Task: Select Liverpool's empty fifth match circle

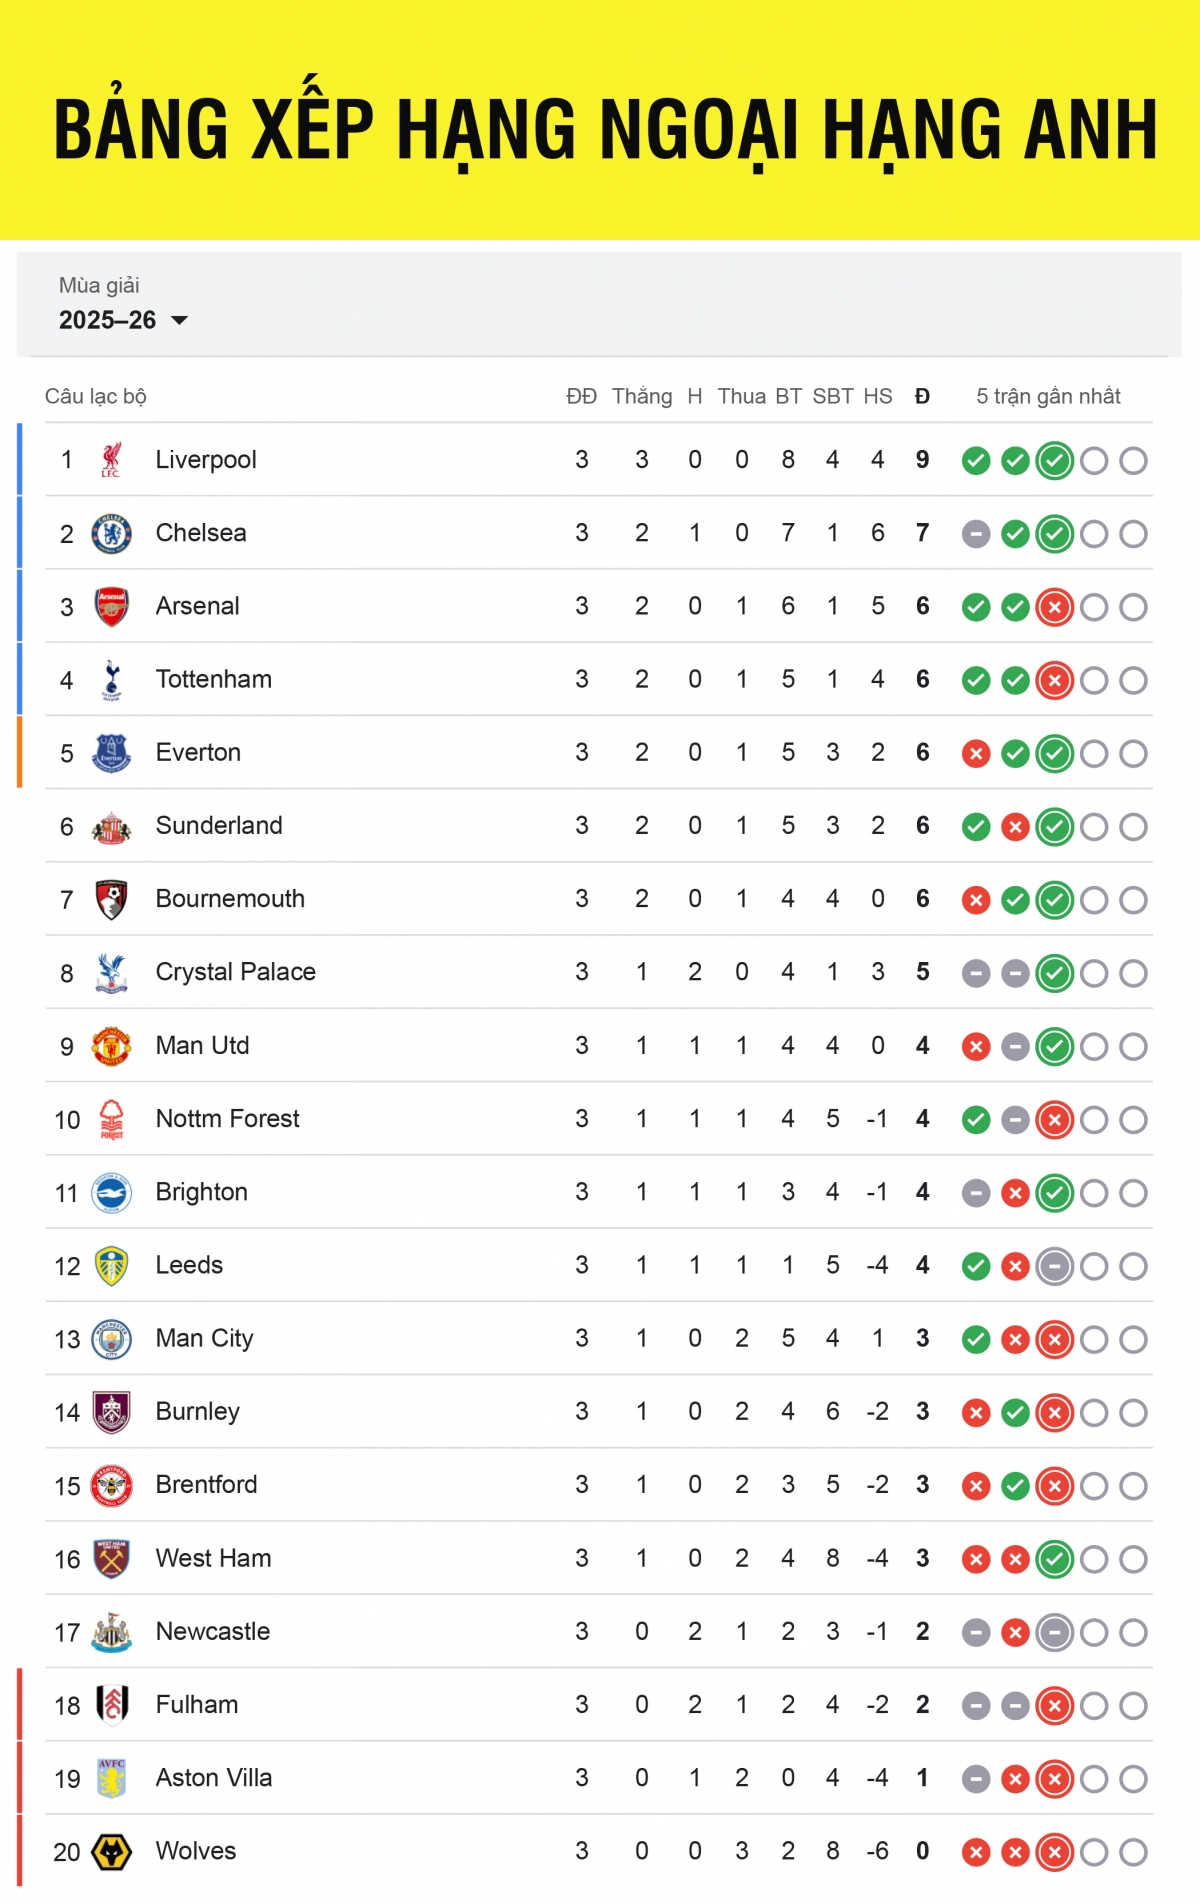Action: [x=1133, y=461]
